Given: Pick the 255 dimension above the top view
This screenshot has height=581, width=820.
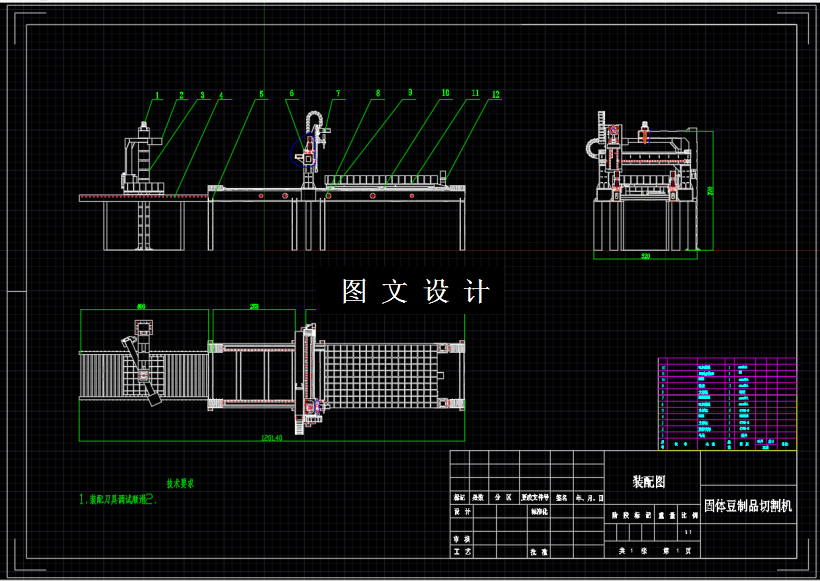Looking at the screenshot, I should click(254, 306).
